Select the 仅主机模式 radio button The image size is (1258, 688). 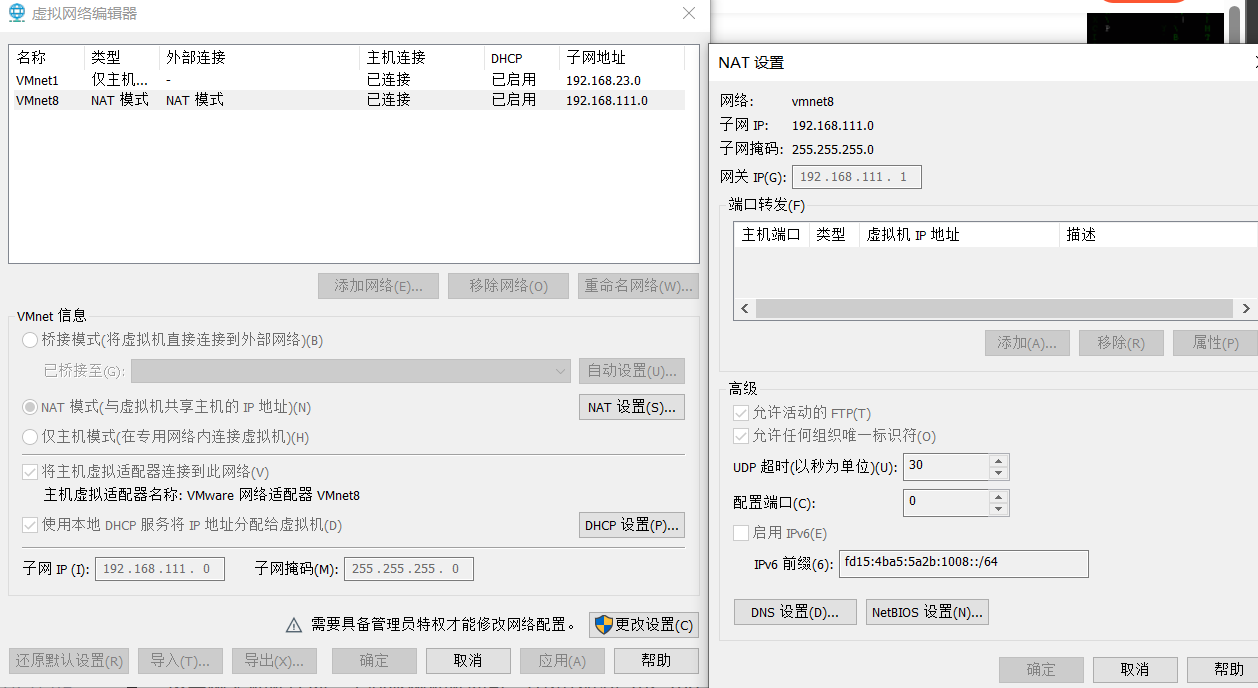[x=30, y=437]
